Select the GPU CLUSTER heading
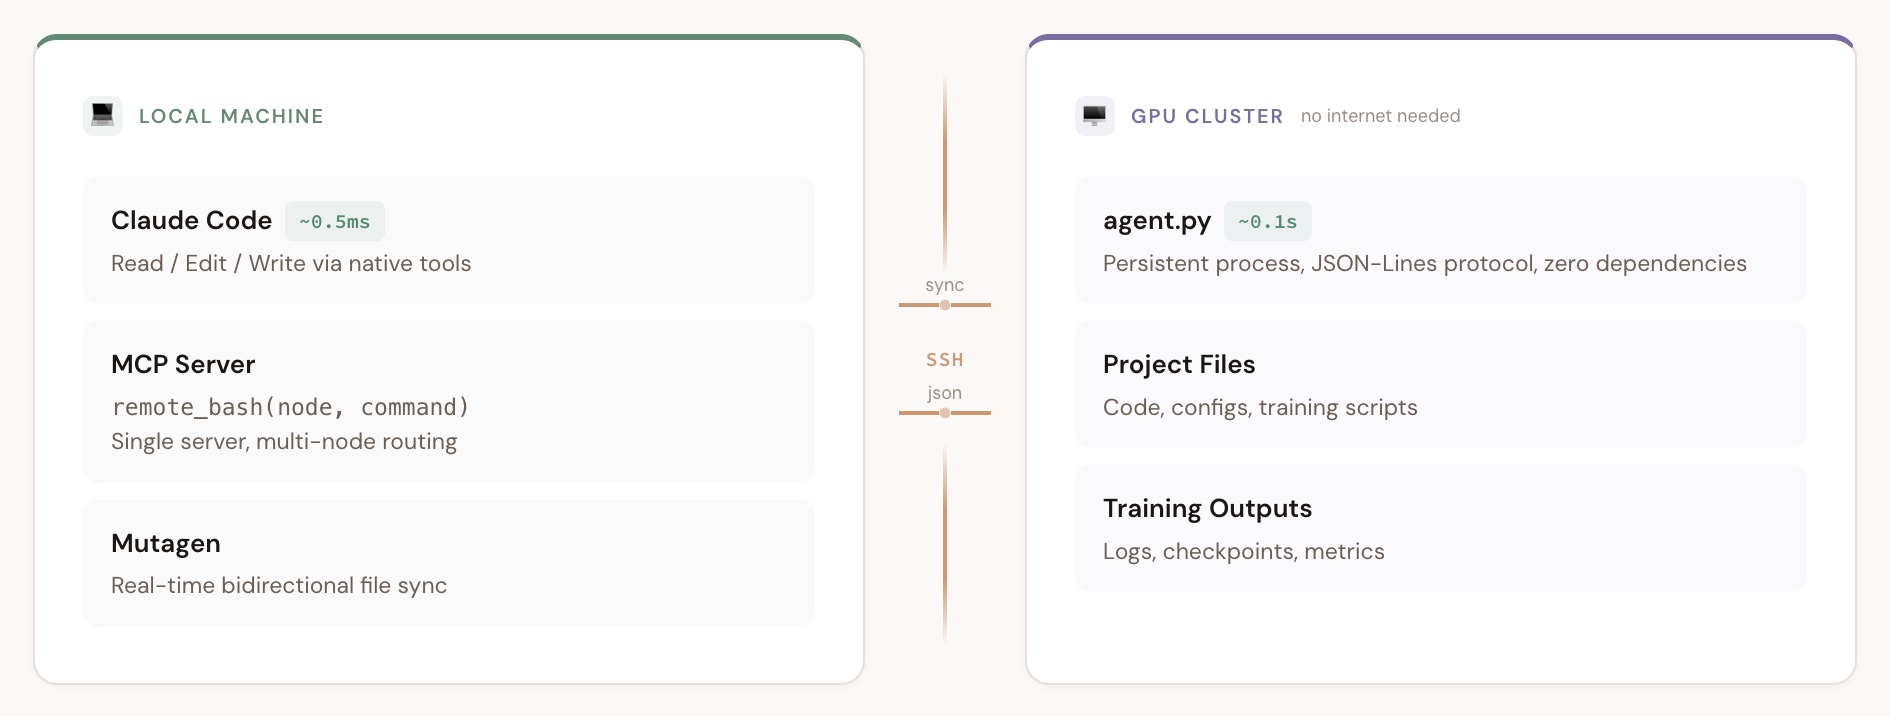This screenshot has width=1890, height=716. (x=1207, y=116)
